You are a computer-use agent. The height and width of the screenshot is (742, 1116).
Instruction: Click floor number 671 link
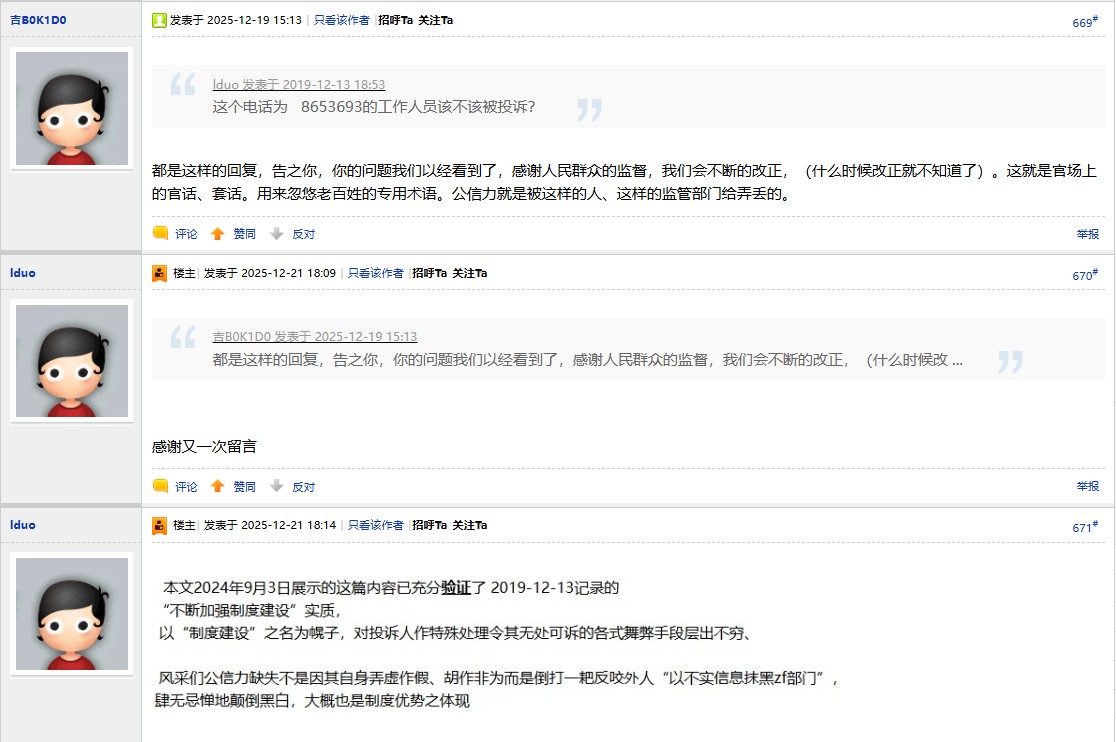pos(1084,527)
